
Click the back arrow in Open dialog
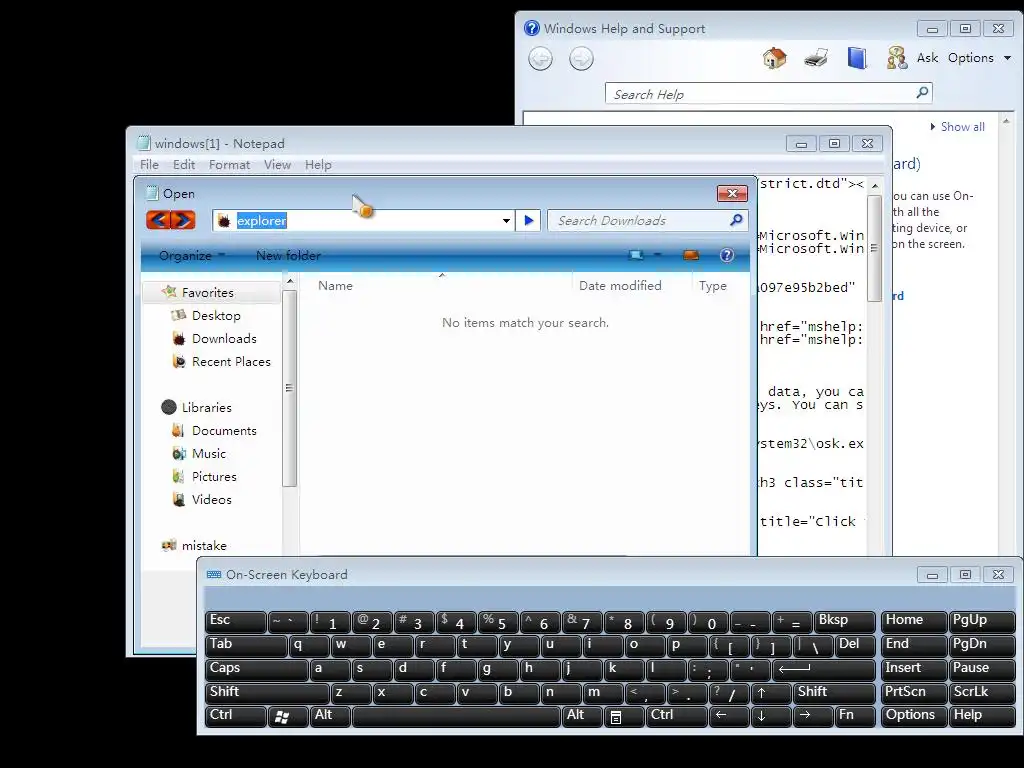pyautogui.click(x=158, y=220)
